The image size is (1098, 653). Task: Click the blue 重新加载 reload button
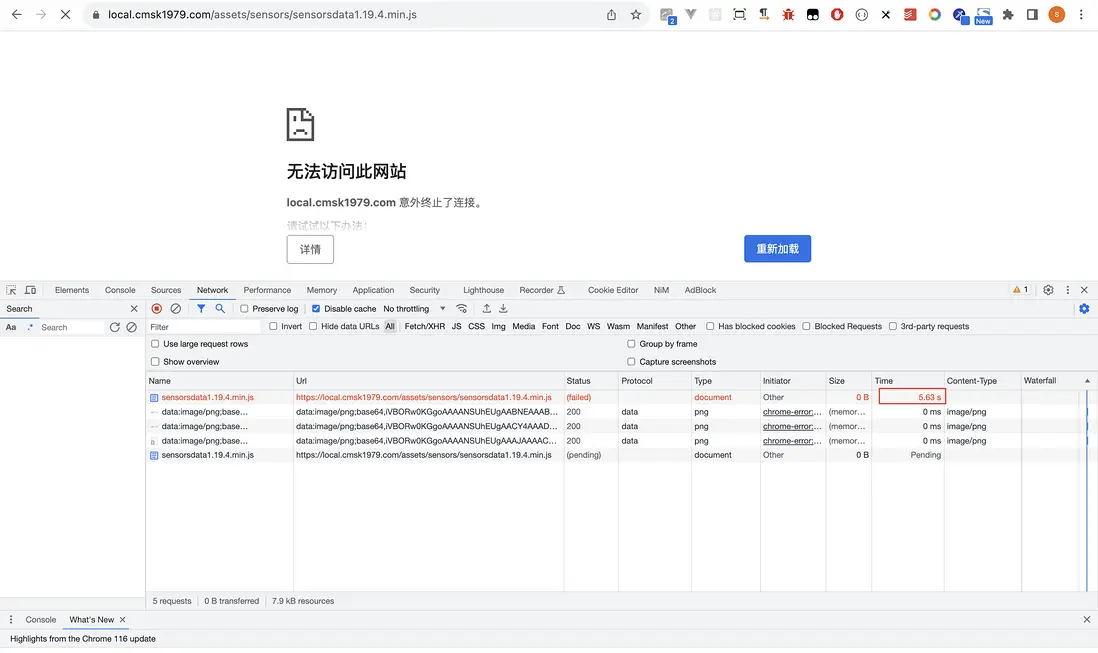(777, 249)
